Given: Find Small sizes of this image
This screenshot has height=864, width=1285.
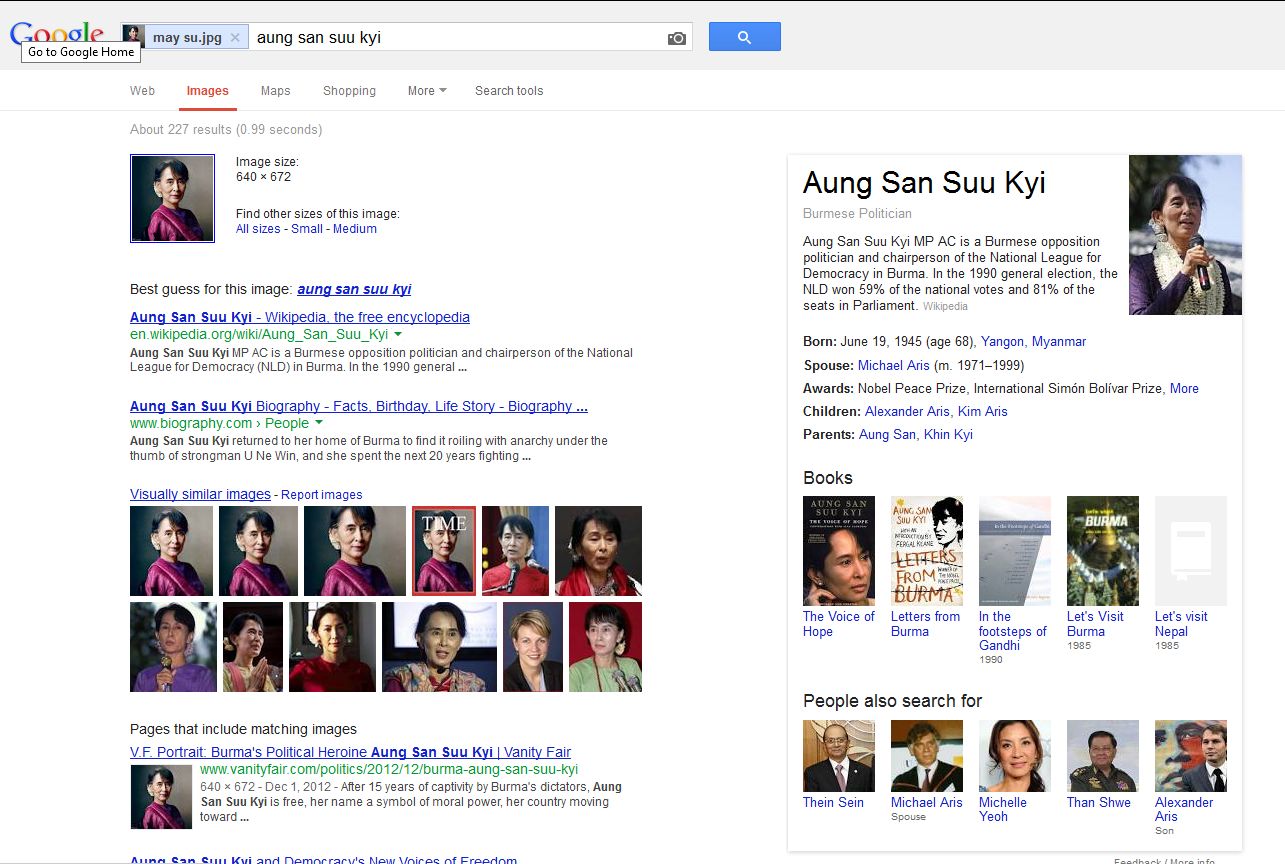Looking at the screenshot, I should [307, 229].
